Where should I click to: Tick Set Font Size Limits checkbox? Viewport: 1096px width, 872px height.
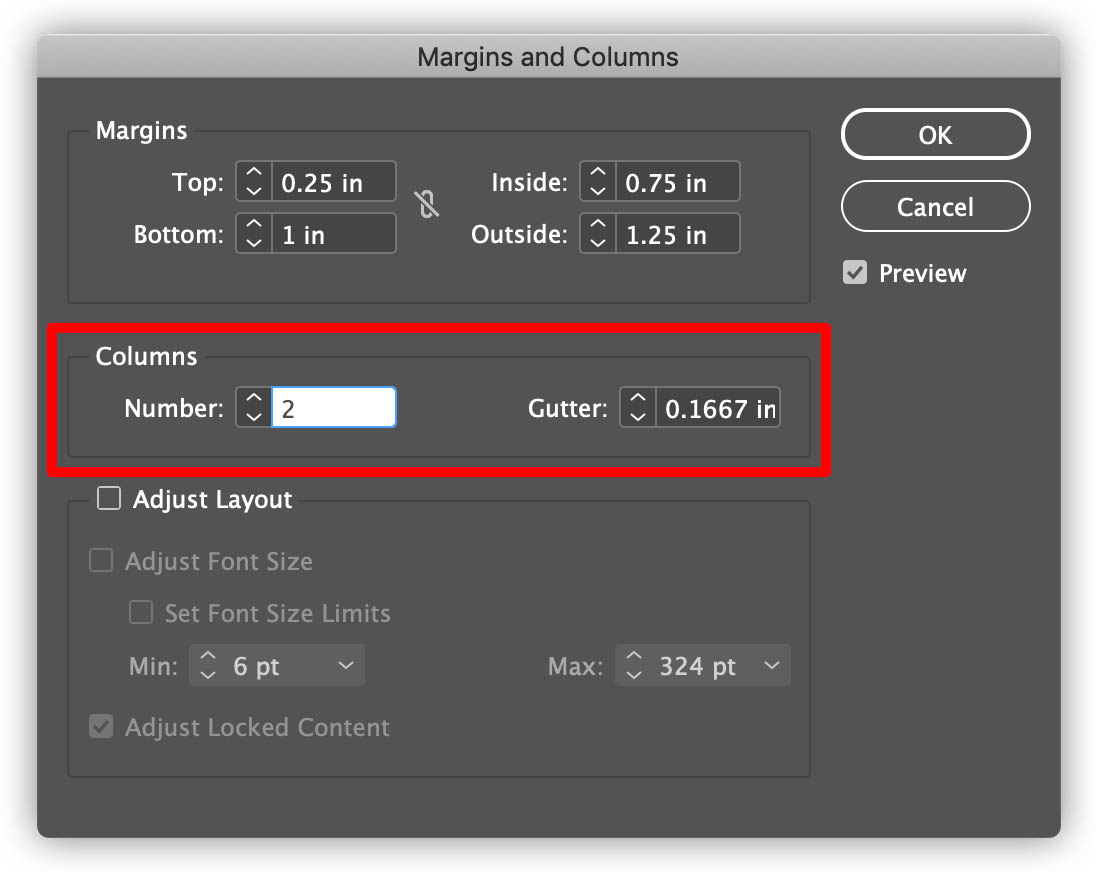point(141,612)
